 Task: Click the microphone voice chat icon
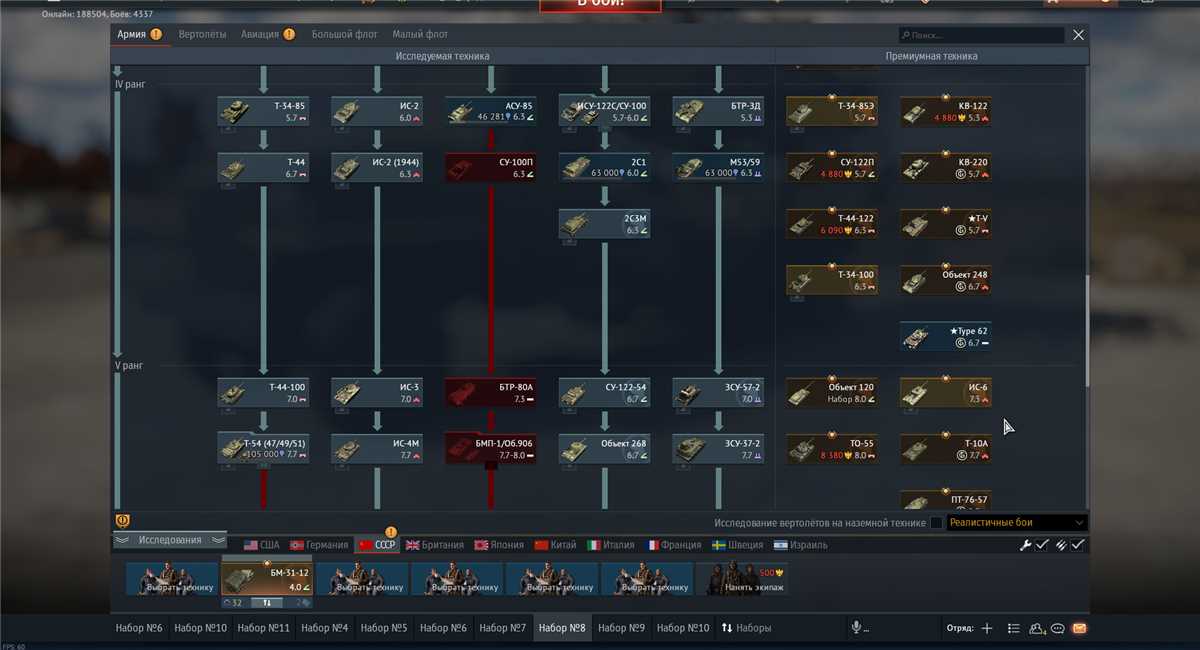point(856,628)
